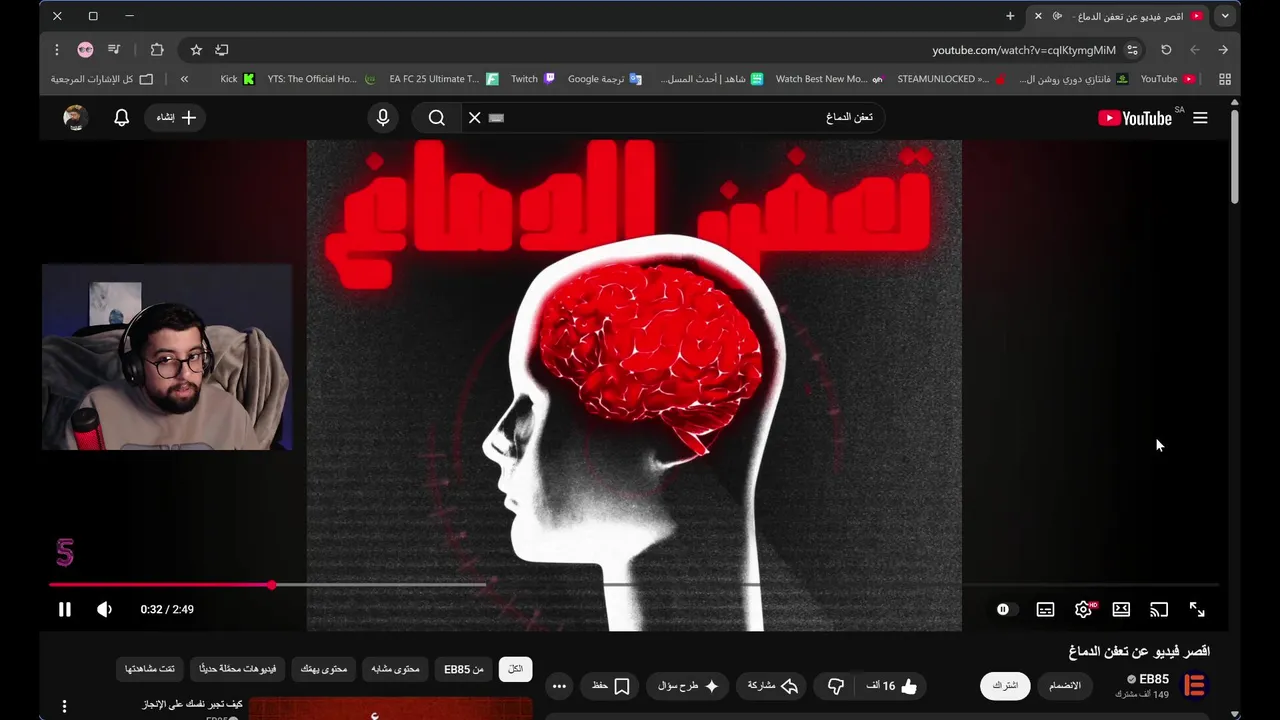Close the اقصر فيديو عن تعفن الدماغ tab
Viewport: 1280px width, 720px height.
click(1038, 16)
